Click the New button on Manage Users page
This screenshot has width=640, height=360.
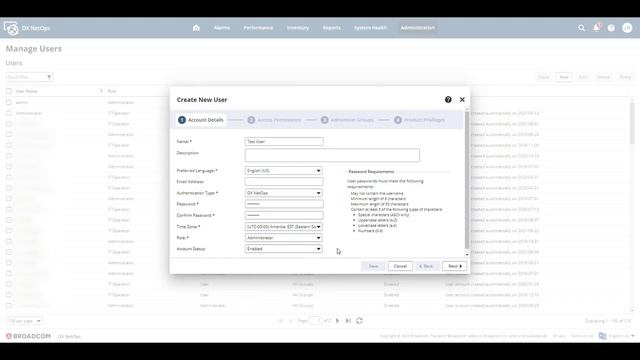(x=564, y=77)
